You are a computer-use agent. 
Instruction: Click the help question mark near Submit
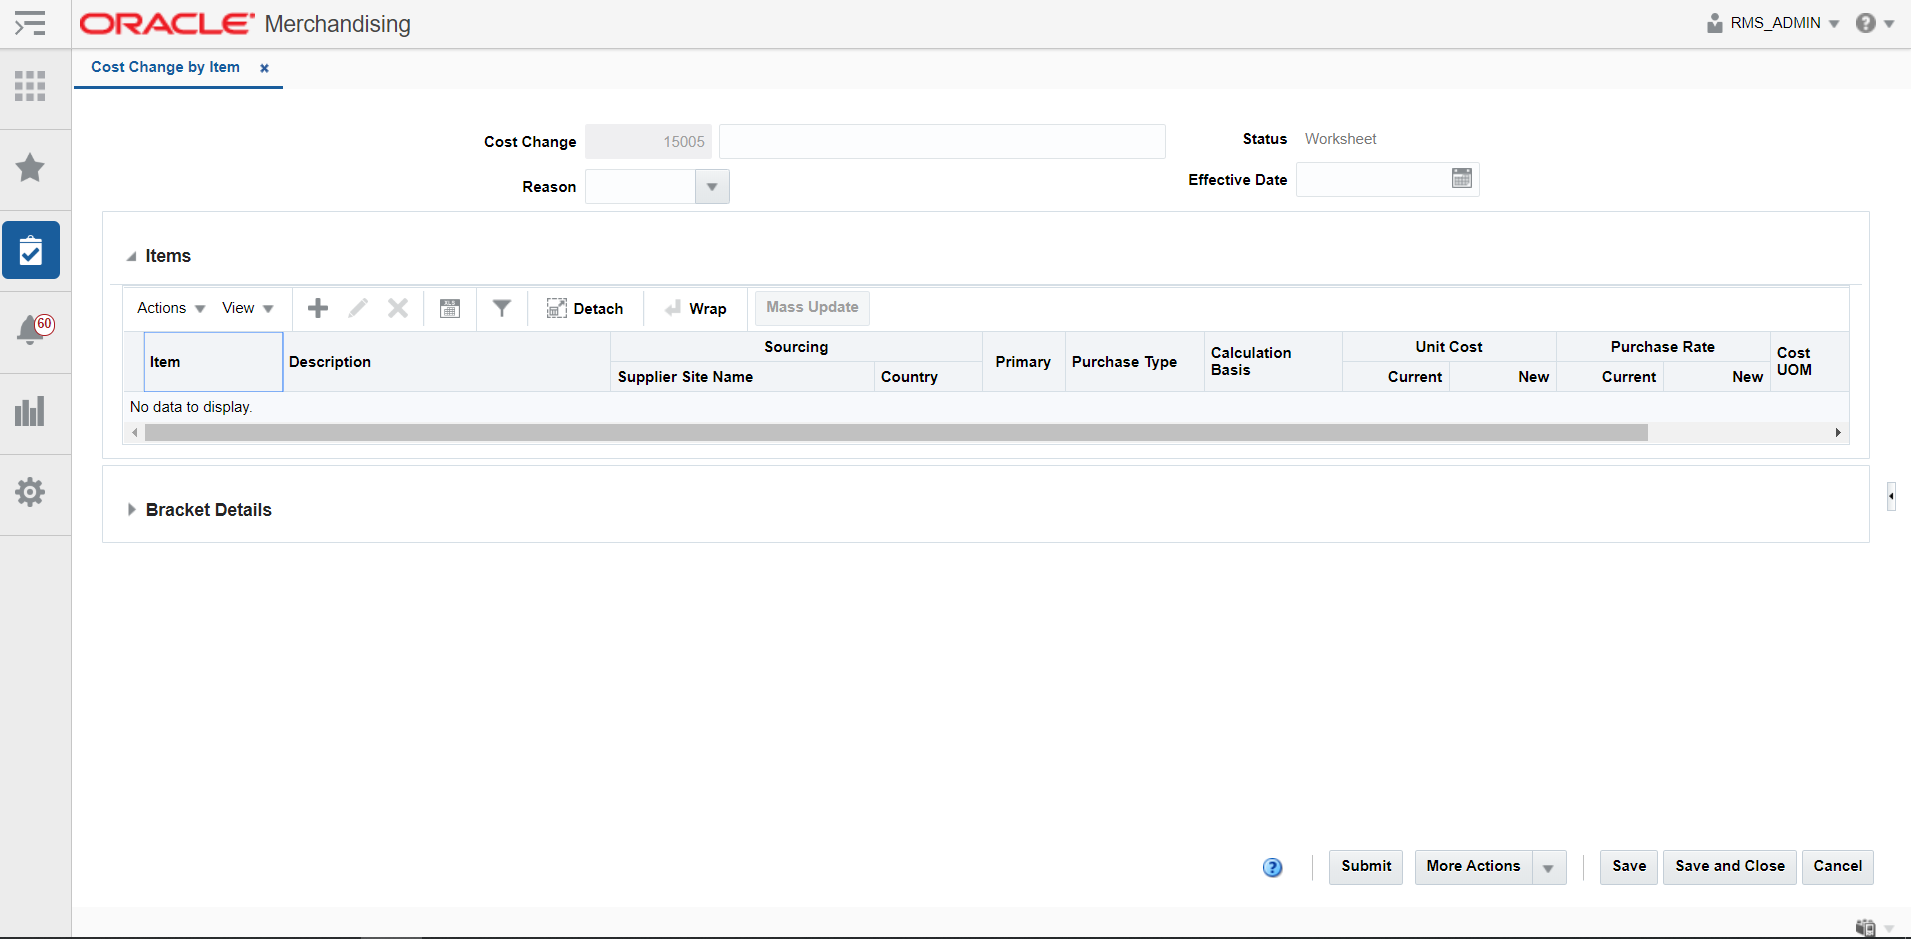coord(1272,867)
